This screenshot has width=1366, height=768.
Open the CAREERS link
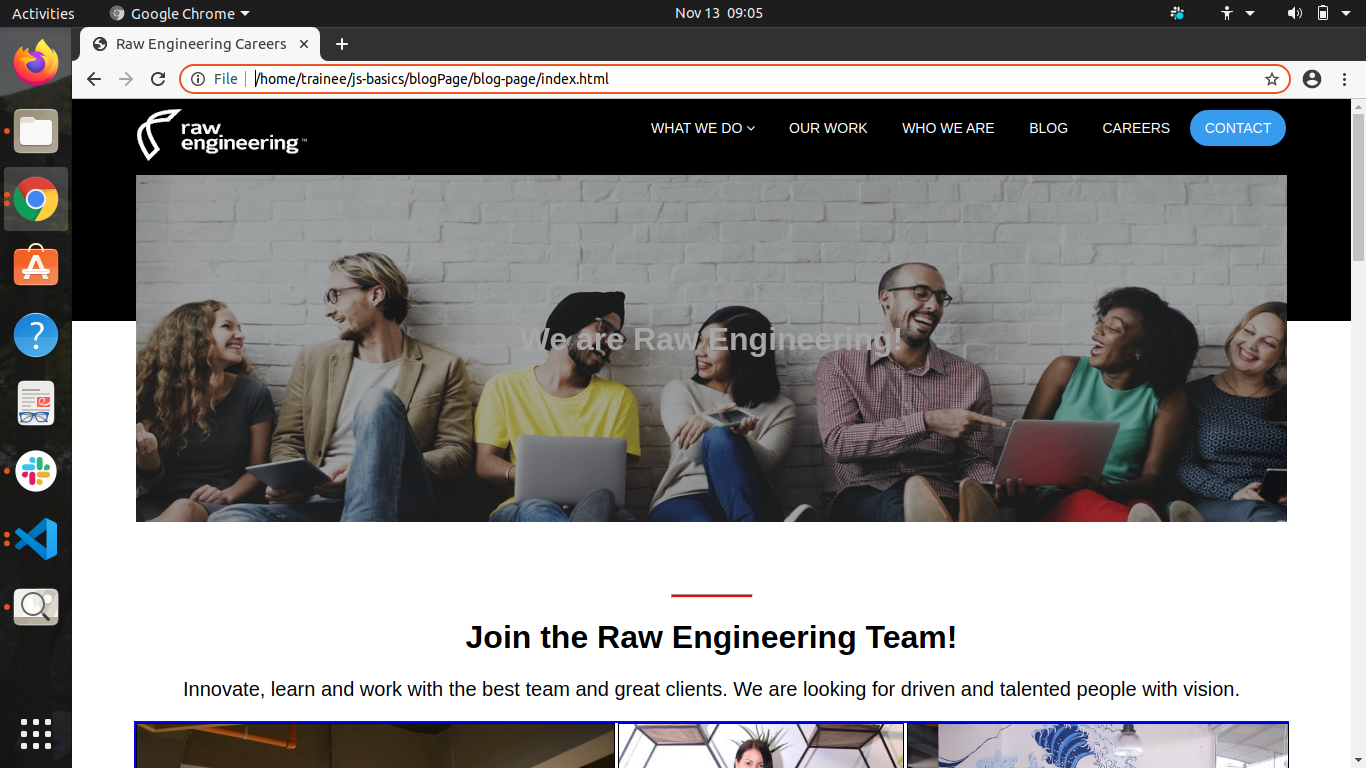click(1136, 128)
